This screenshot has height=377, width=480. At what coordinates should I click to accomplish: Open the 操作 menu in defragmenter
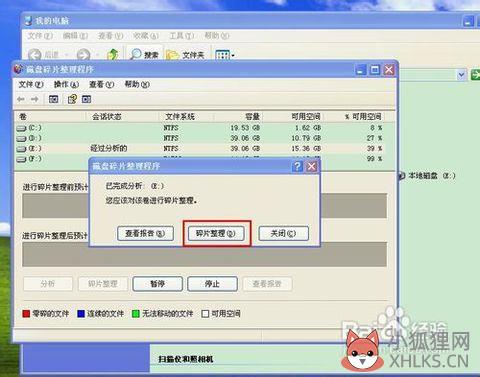point(66,84)
